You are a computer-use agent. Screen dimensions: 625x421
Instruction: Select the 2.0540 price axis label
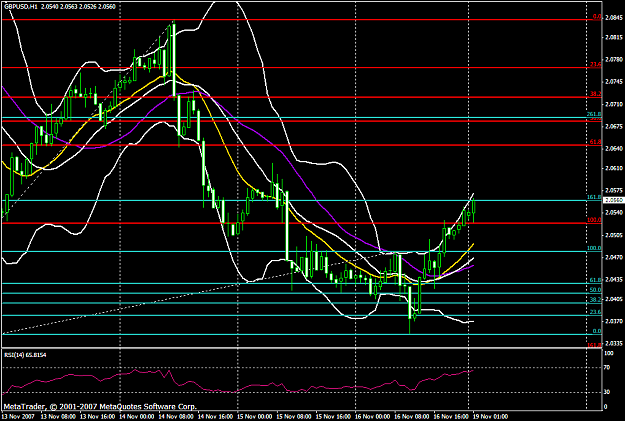coord(614,213)
